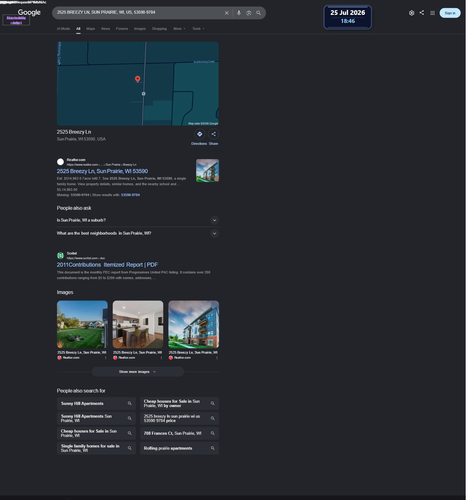471x500 pixels.
Task: Click the purple-text box under the Google logo
Action: click(16, 20)
